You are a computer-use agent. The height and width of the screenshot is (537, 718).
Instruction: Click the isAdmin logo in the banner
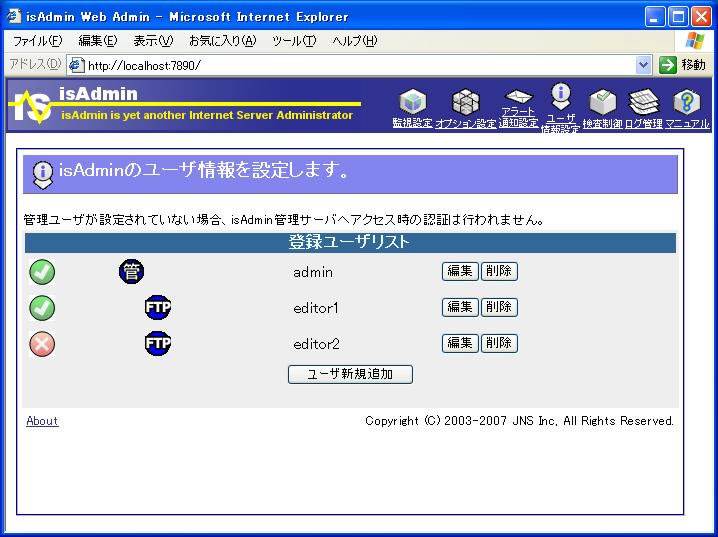tap(31, 106)
